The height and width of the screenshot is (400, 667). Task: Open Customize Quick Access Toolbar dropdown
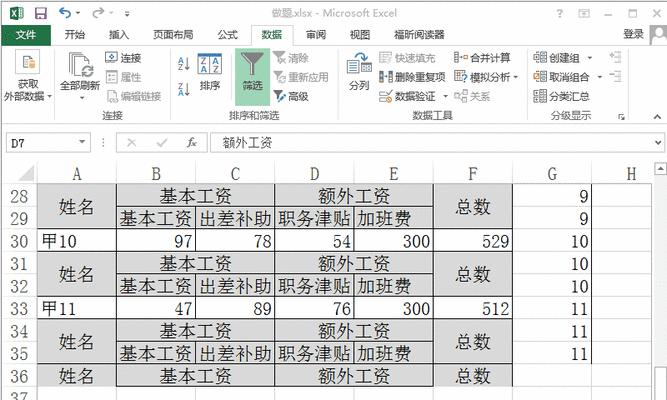(x=127, y=14)
